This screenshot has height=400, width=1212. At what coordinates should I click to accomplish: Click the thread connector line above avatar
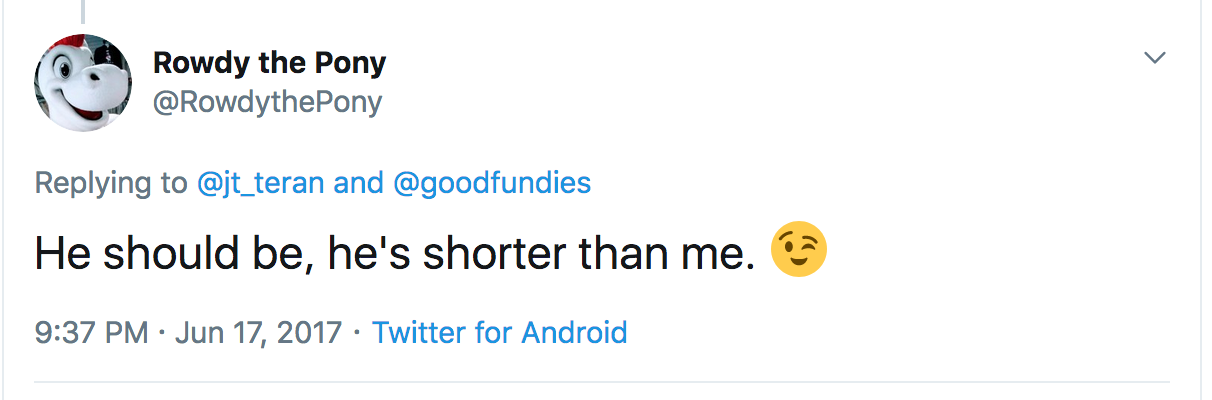[x=83, y=10]
